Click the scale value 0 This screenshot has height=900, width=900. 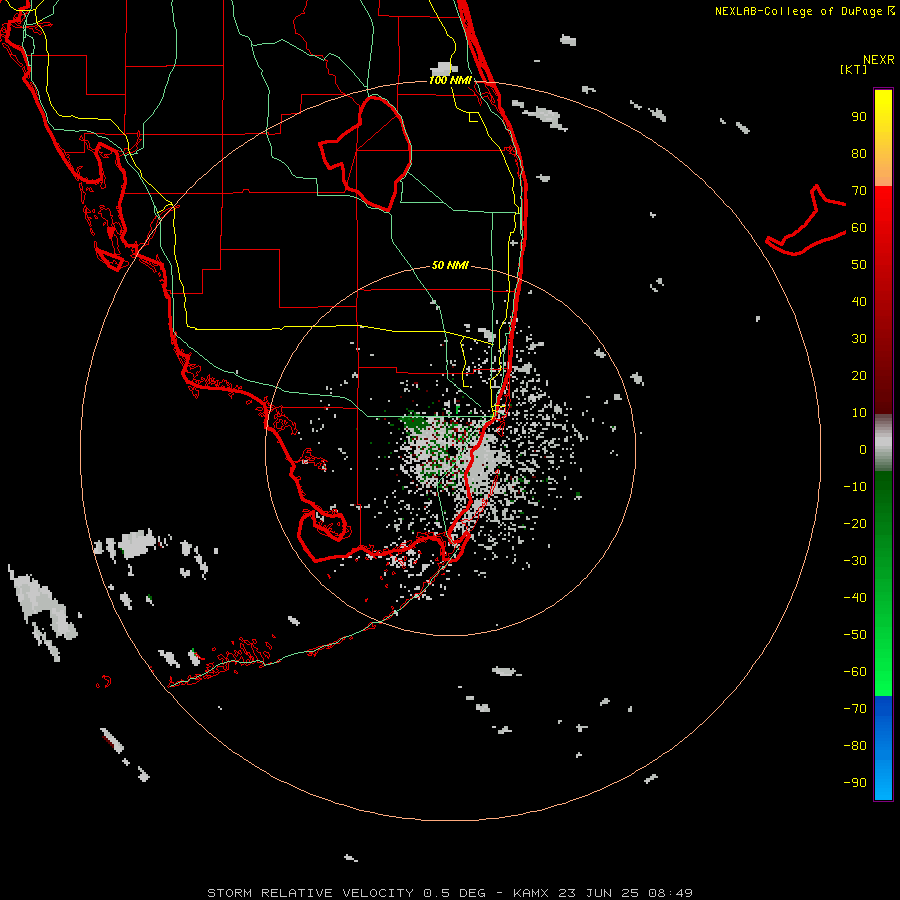863,449
